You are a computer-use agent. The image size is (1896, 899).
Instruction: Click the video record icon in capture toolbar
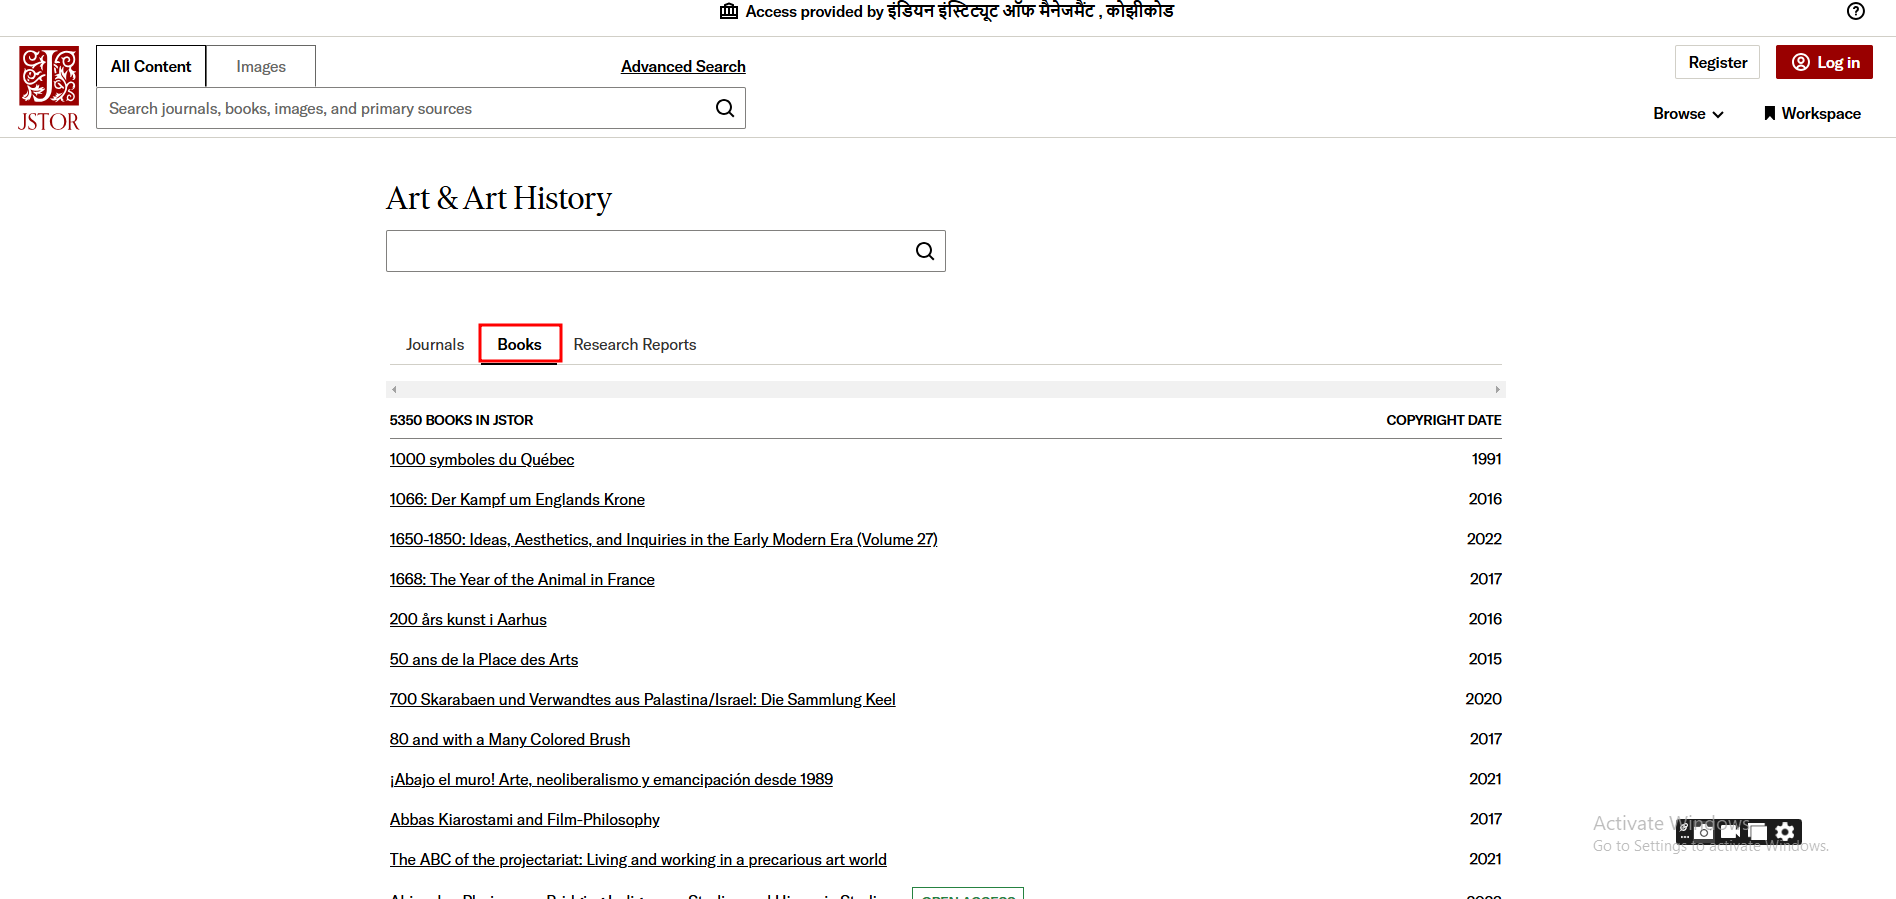pos(1730,831)
